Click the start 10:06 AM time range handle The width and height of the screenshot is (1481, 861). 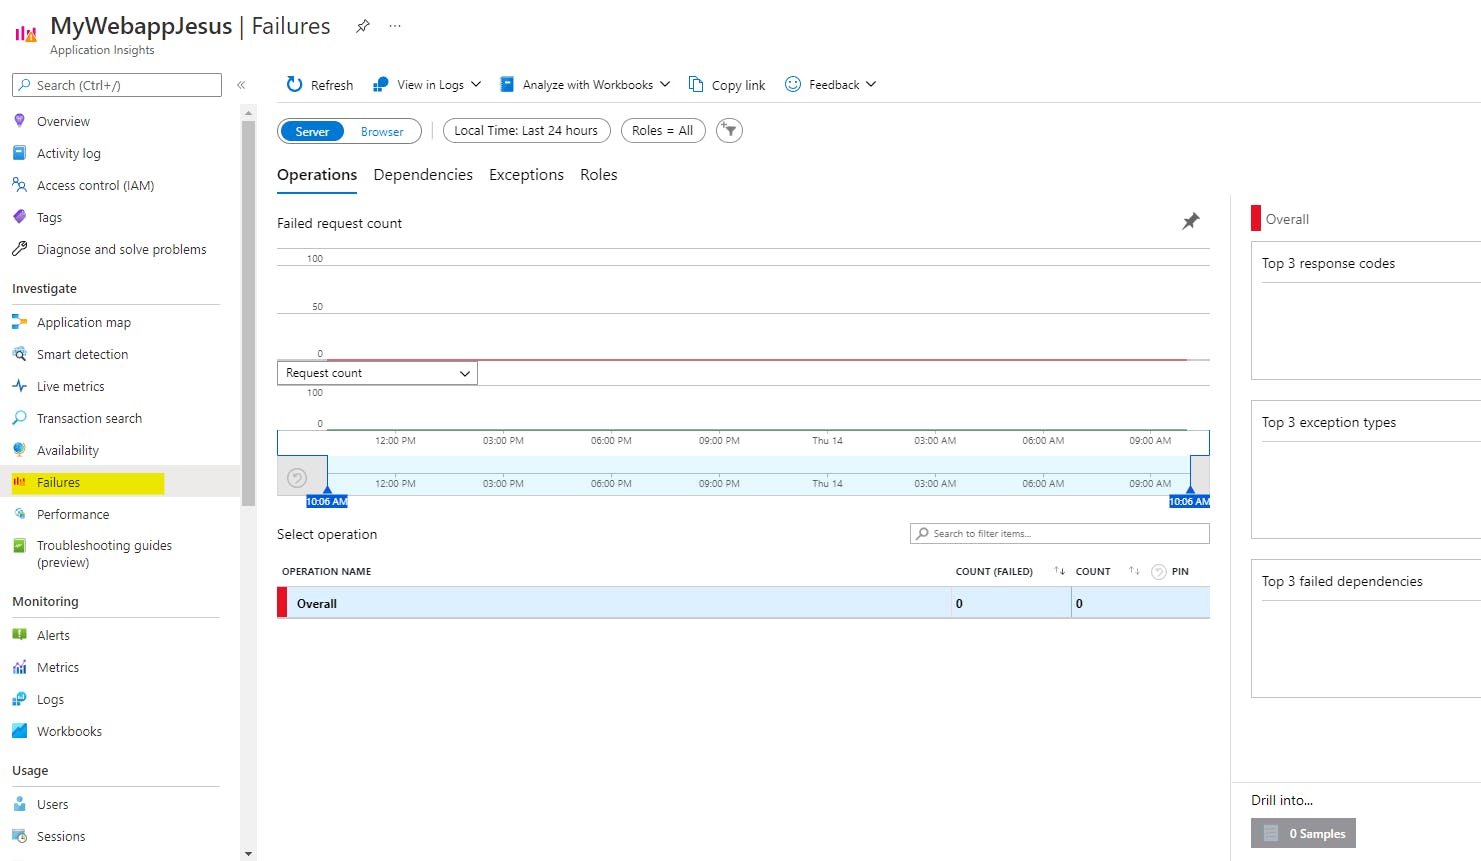tap(327, 501)
